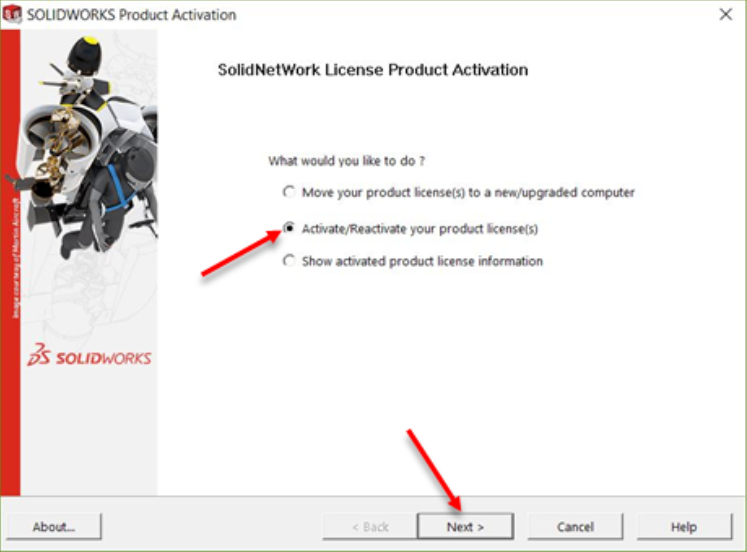
Task: Select the Move your product license(s) radio circle
Action: tap(289, 192)
